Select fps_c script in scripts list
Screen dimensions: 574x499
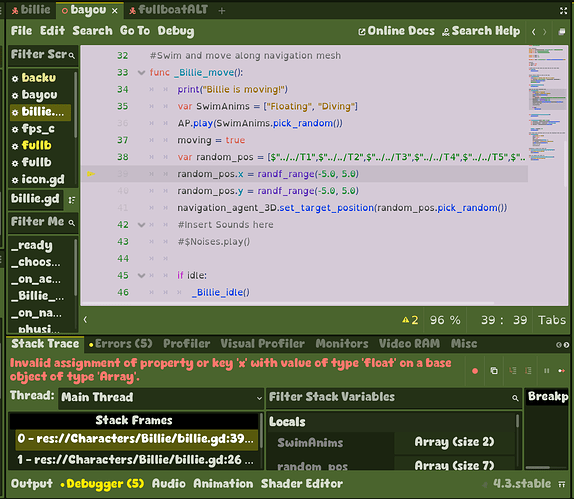(x=38, y=129)
